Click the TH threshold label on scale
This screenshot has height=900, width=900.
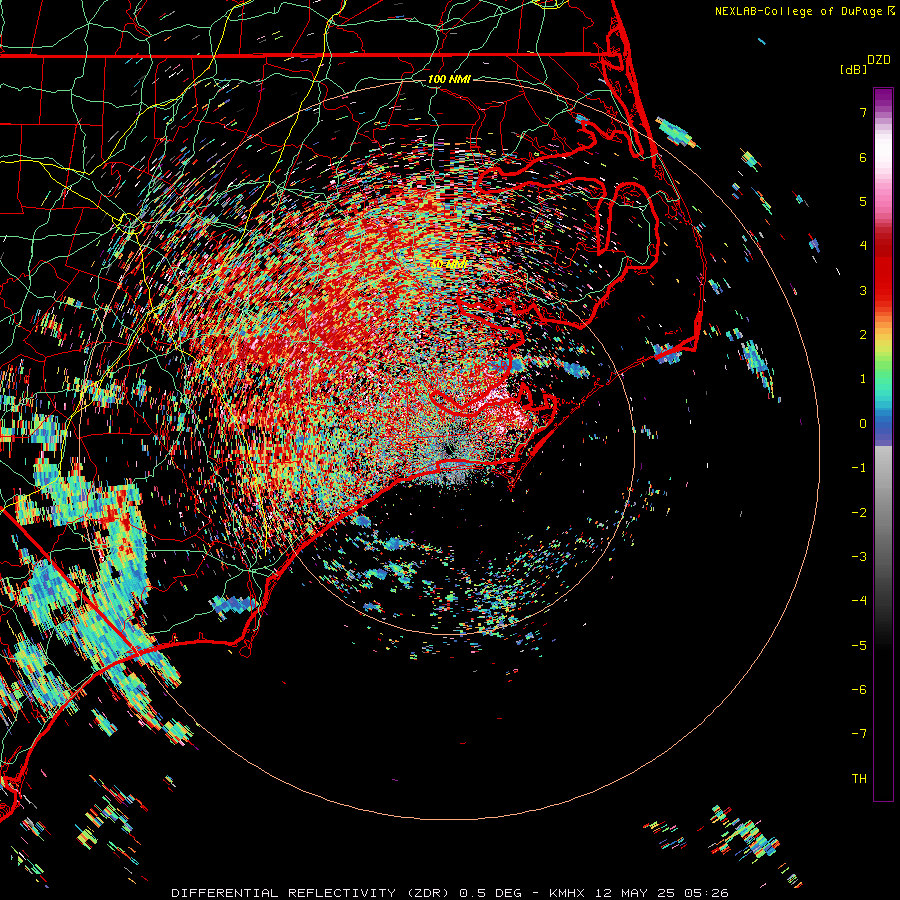859,779
